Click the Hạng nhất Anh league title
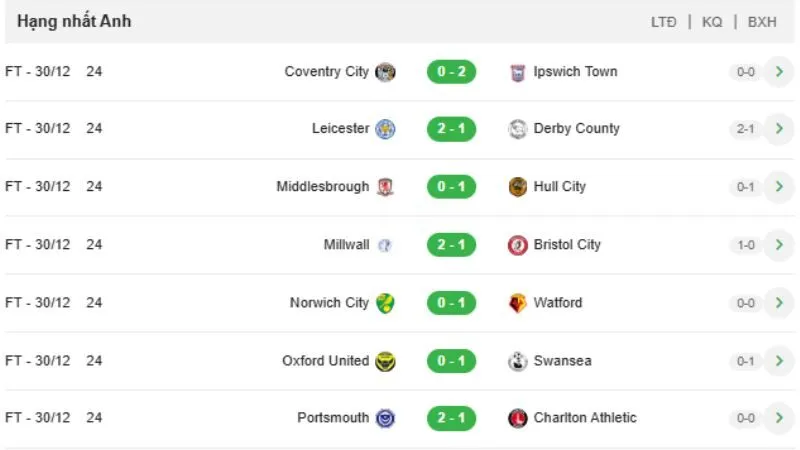800x450 pixels. point(74,22)
